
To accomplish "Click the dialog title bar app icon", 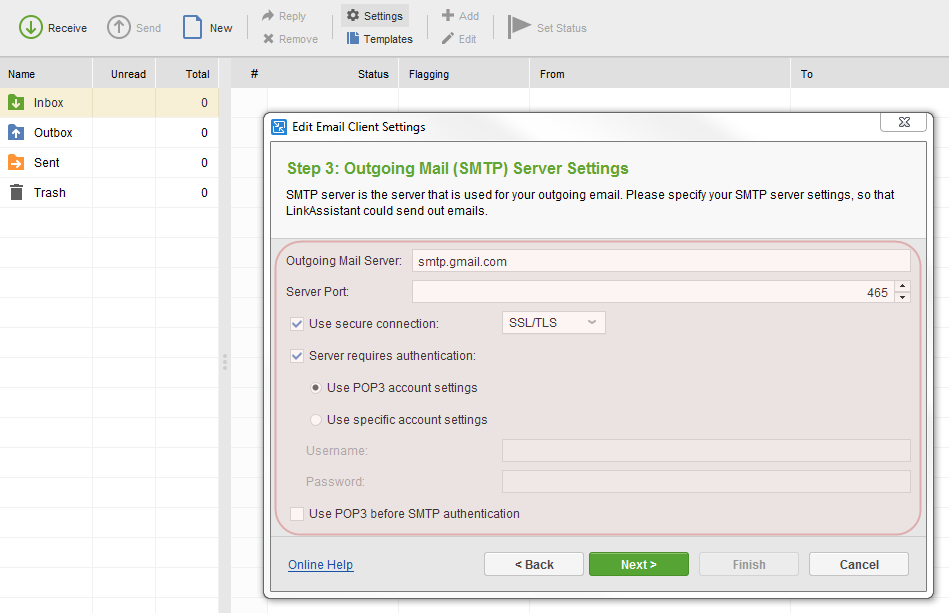I will (279, 127).
